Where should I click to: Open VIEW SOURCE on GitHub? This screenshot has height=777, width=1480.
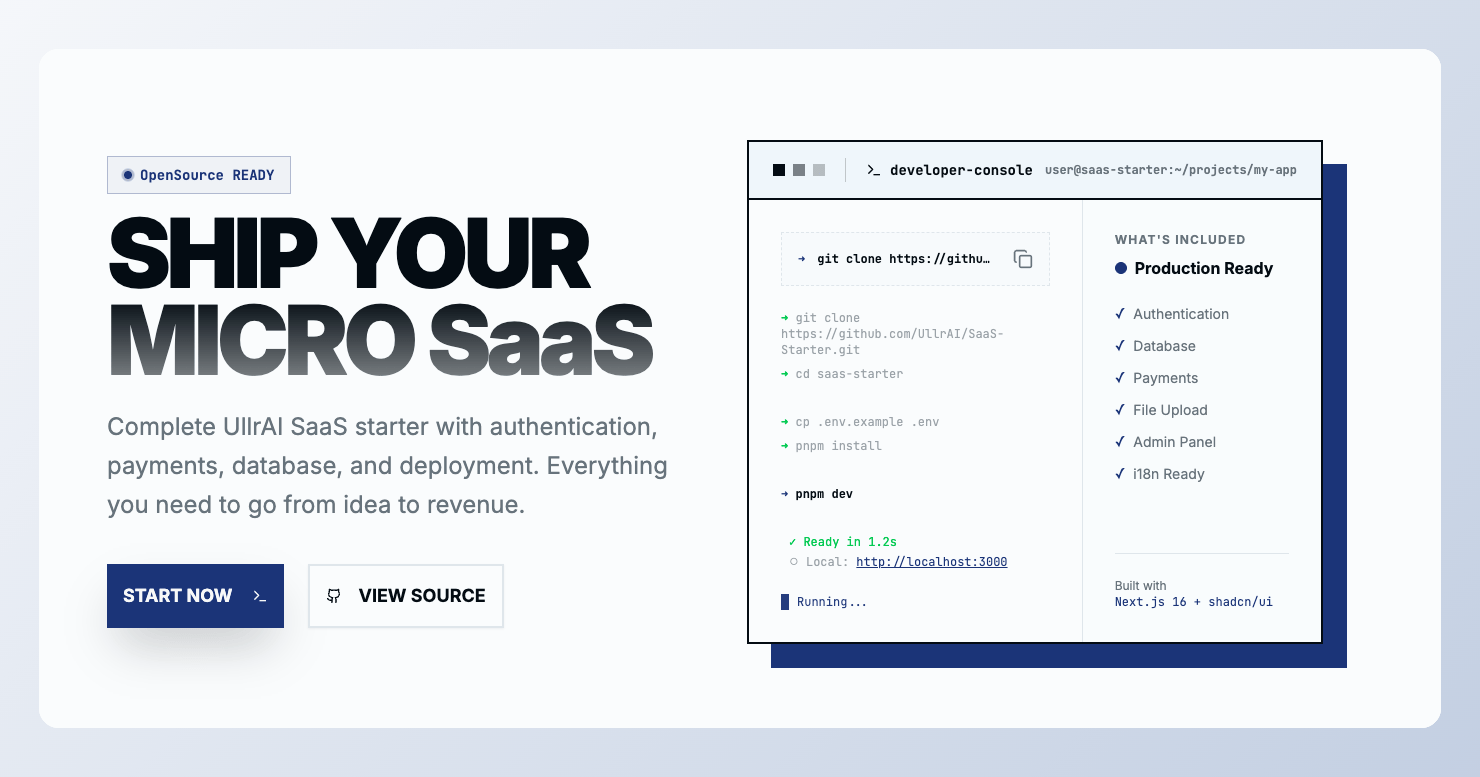[406, 596]
